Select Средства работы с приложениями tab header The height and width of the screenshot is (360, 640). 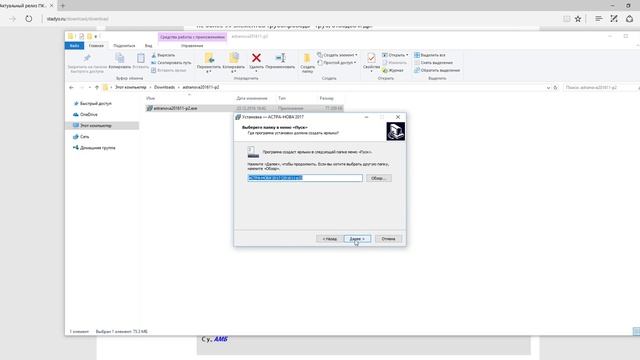click(192, 37)
